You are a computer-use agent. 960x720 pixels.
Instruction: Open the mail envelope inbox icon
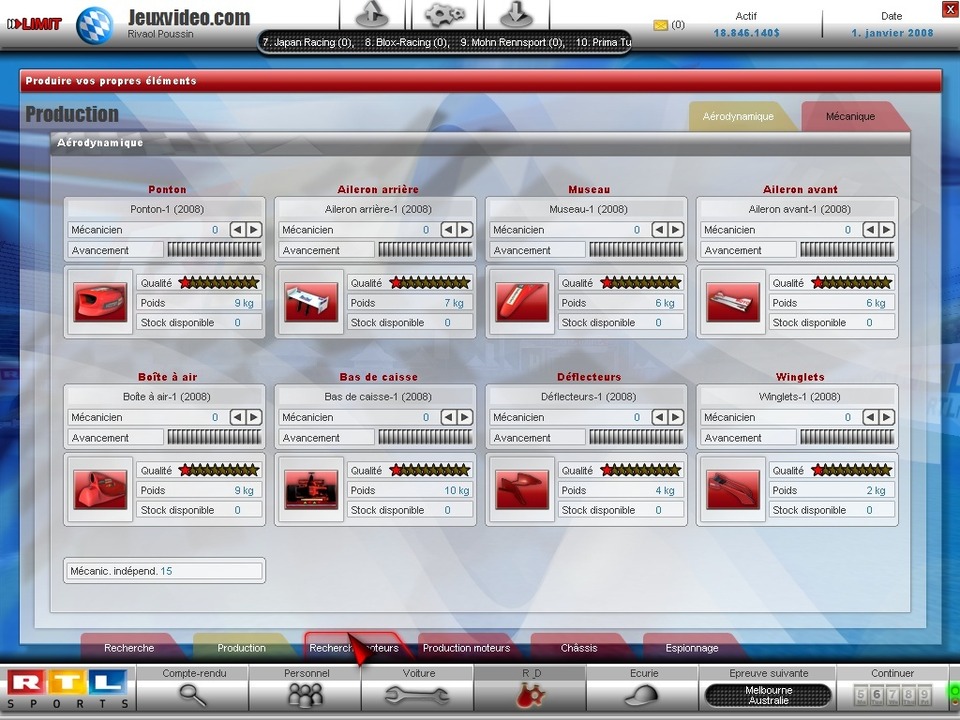coord(660,25)
